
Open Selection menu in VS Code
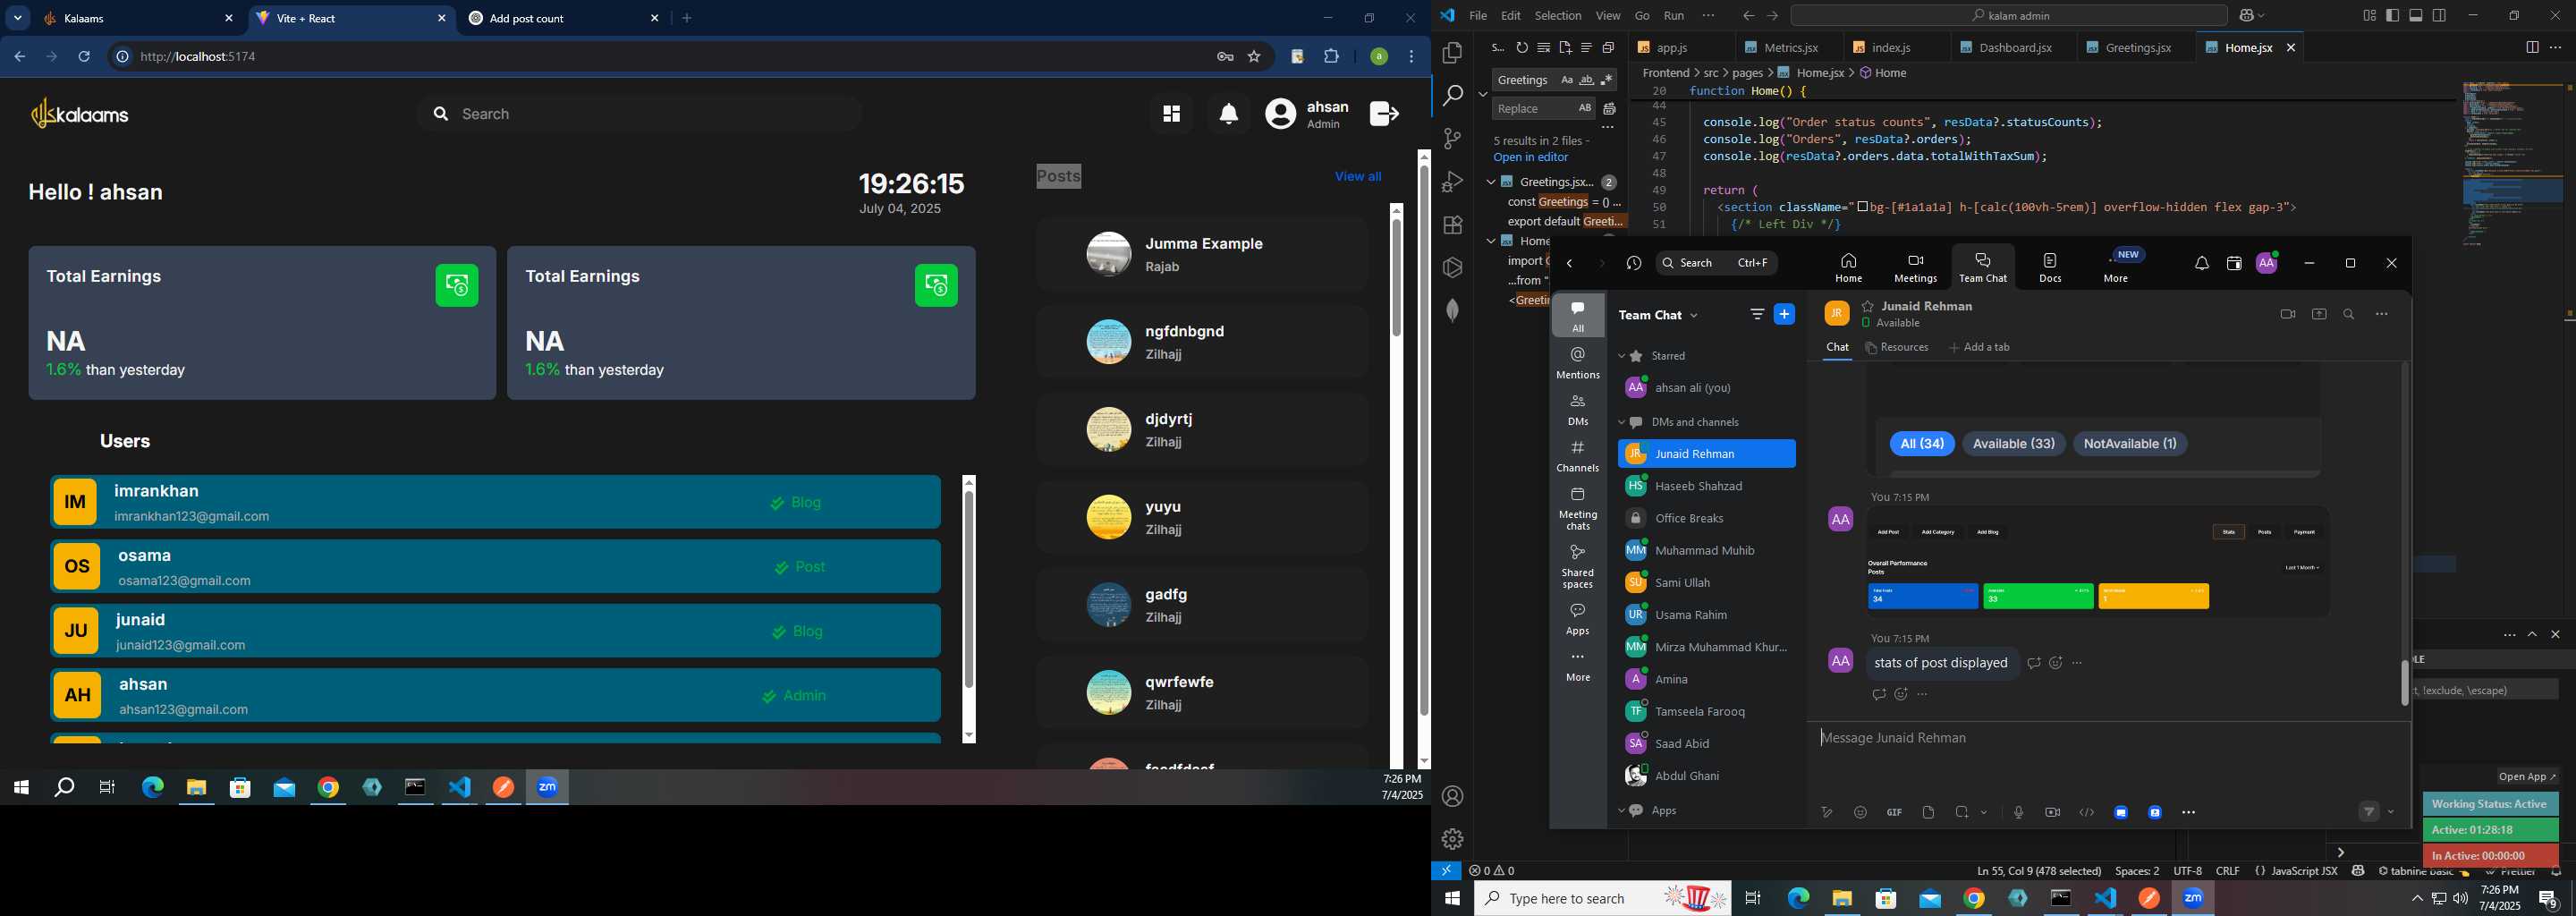[x=1558, y=16]
